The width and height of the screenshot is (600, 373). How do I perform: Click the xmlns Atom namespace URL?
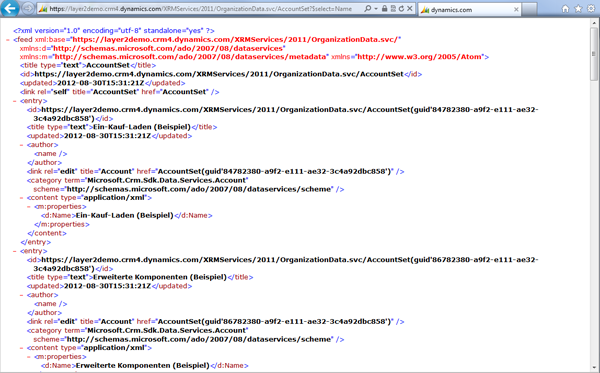point(419,57)
